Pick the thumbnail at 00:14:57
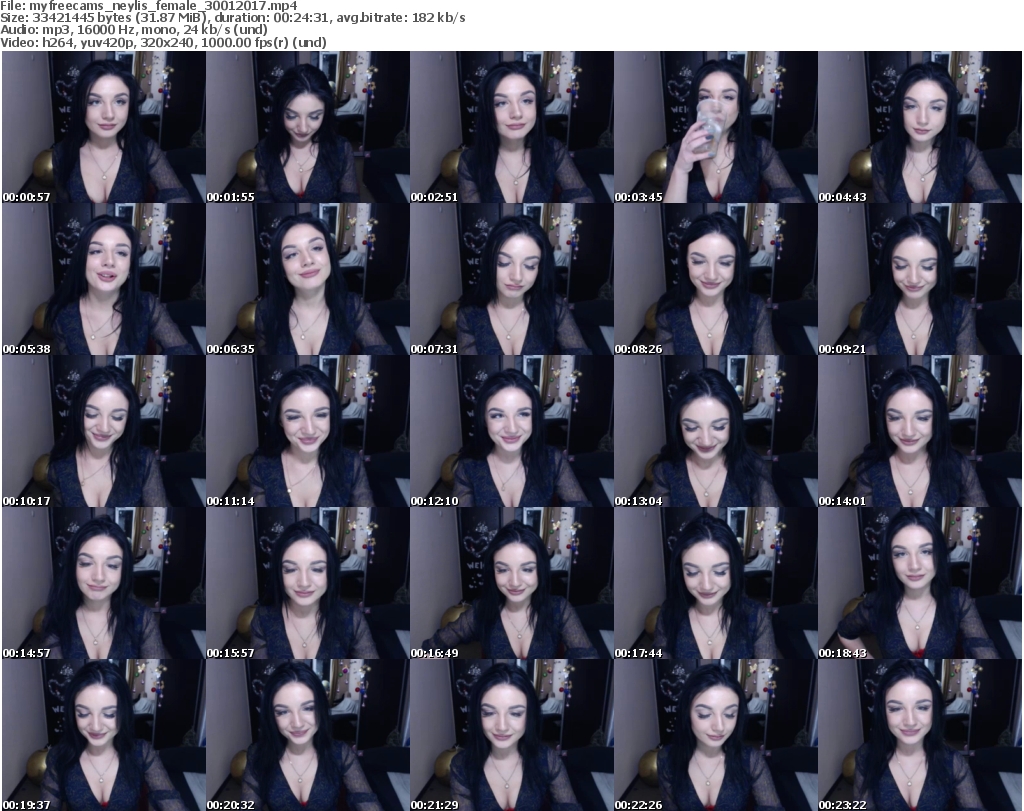 104,584
